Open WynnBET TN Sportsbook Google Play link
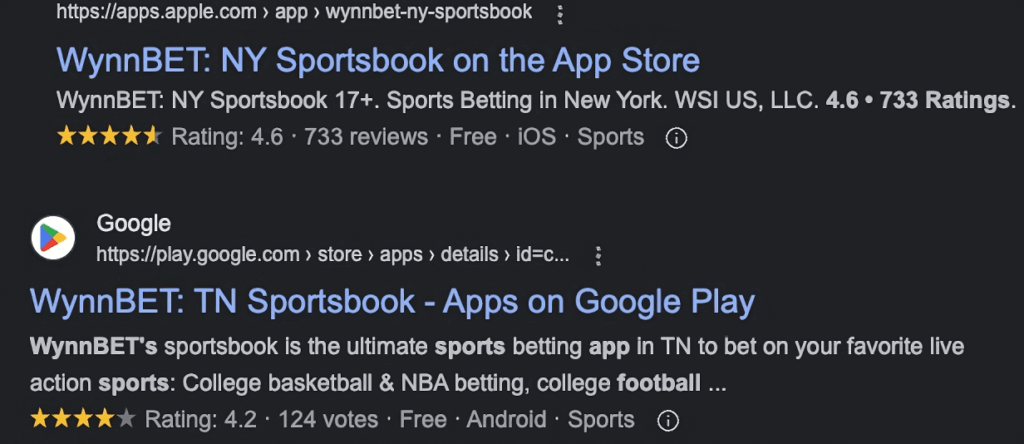Viewport: 1024px width, 444px height. [392, 301]
